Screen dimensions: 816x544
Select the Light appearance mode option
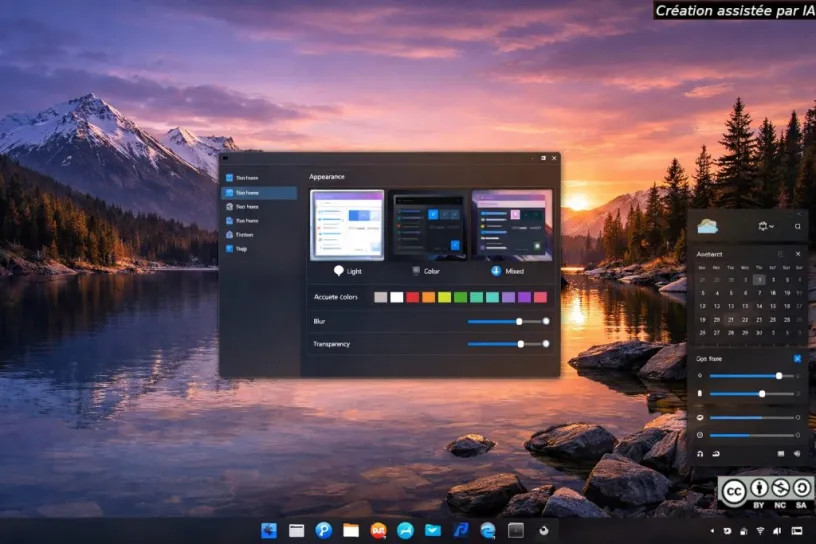pyautogui.click(x=347, y=271)
